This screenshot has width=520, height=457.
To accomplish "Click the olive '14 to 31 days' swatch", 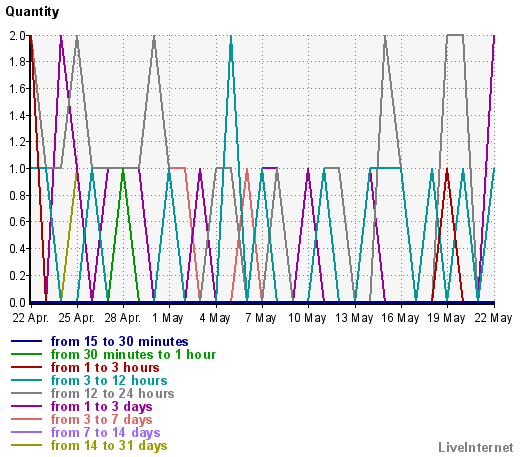I will tap(26, 445).
